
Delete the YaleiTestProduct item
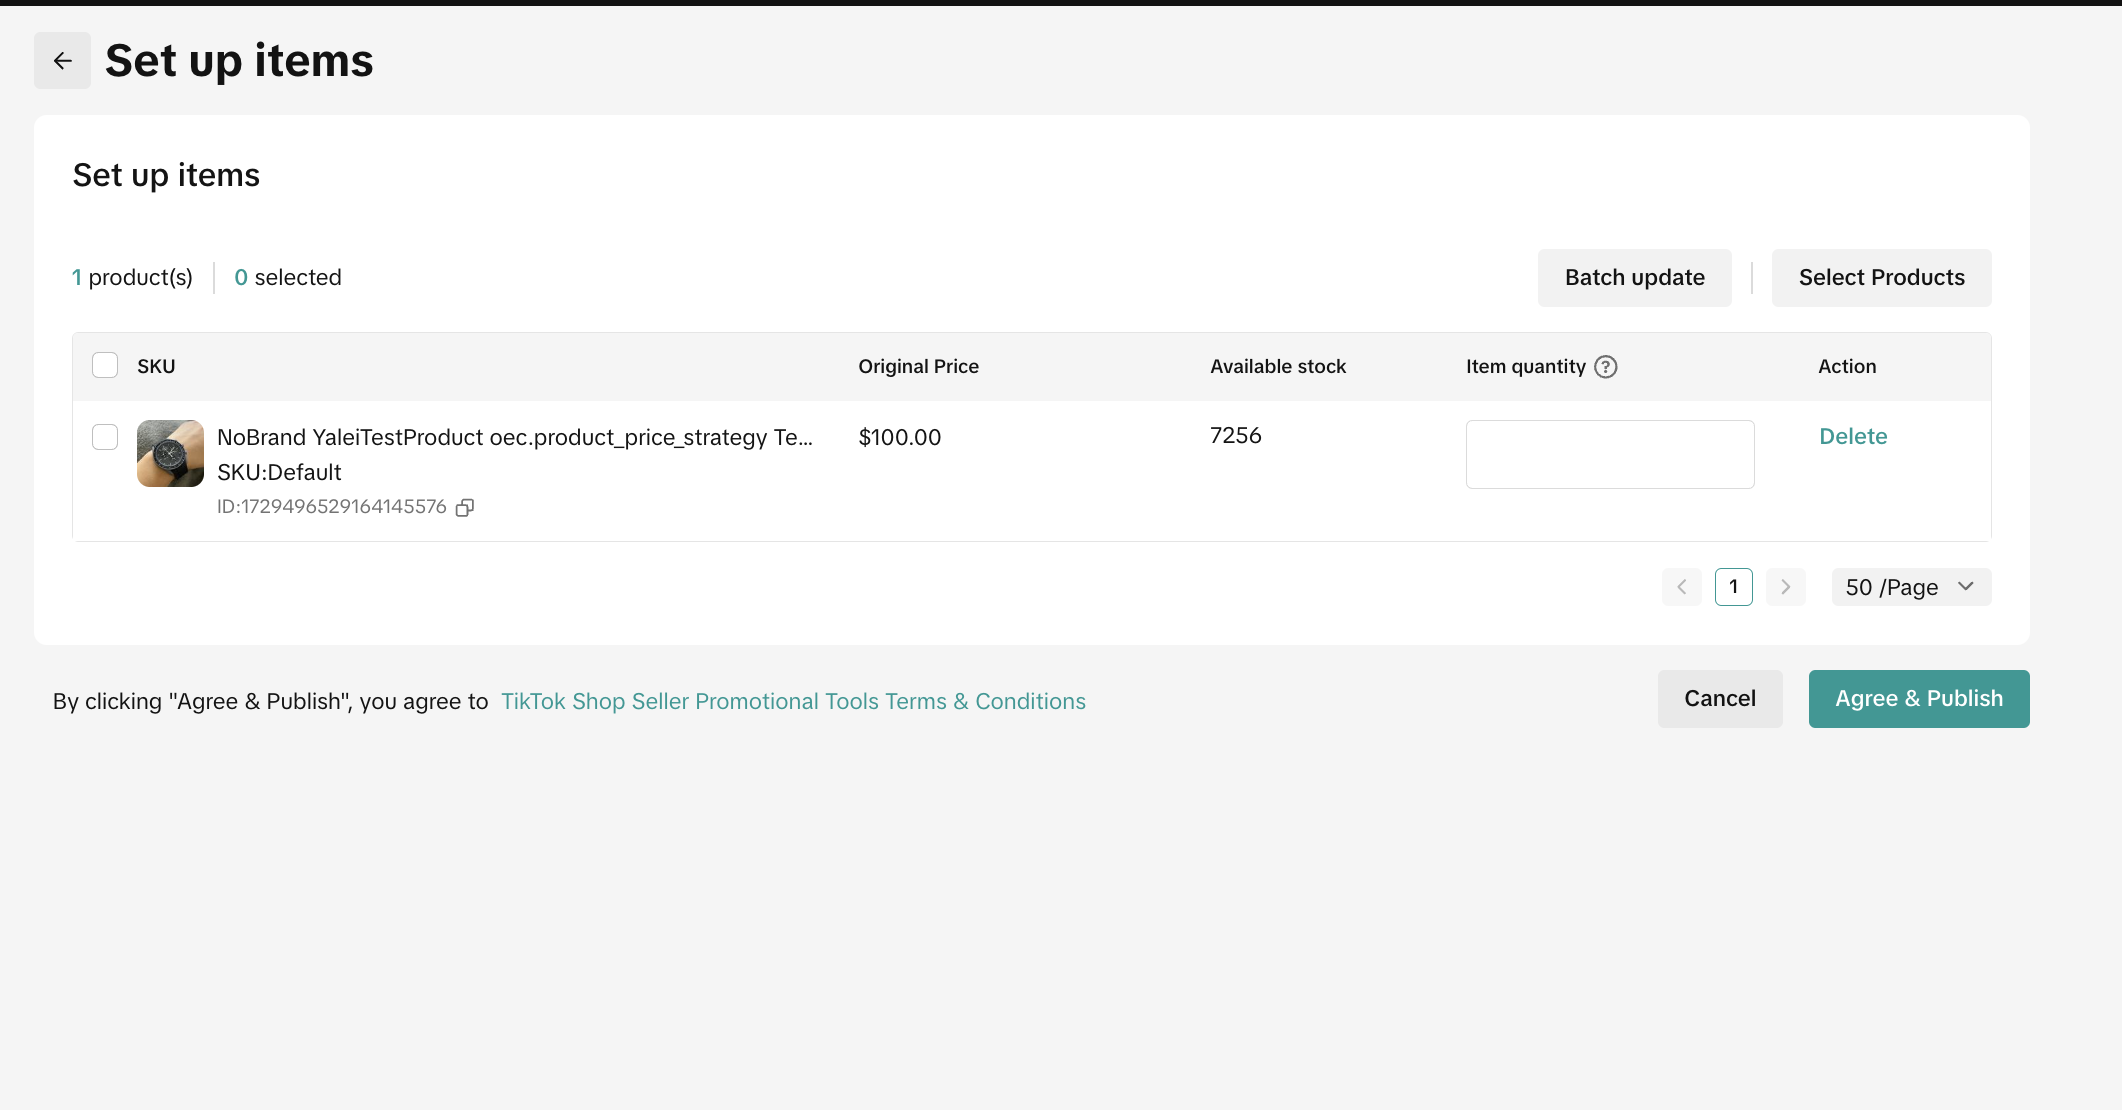pos(1852,436)
